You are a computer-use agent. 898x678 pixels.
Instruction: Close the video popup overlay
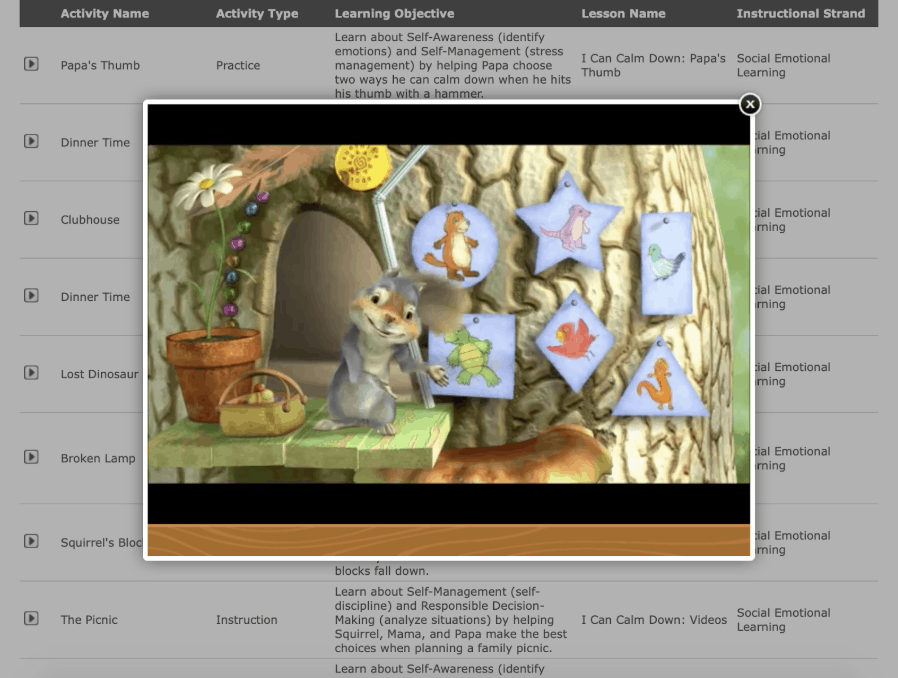[x=750, y=104]
